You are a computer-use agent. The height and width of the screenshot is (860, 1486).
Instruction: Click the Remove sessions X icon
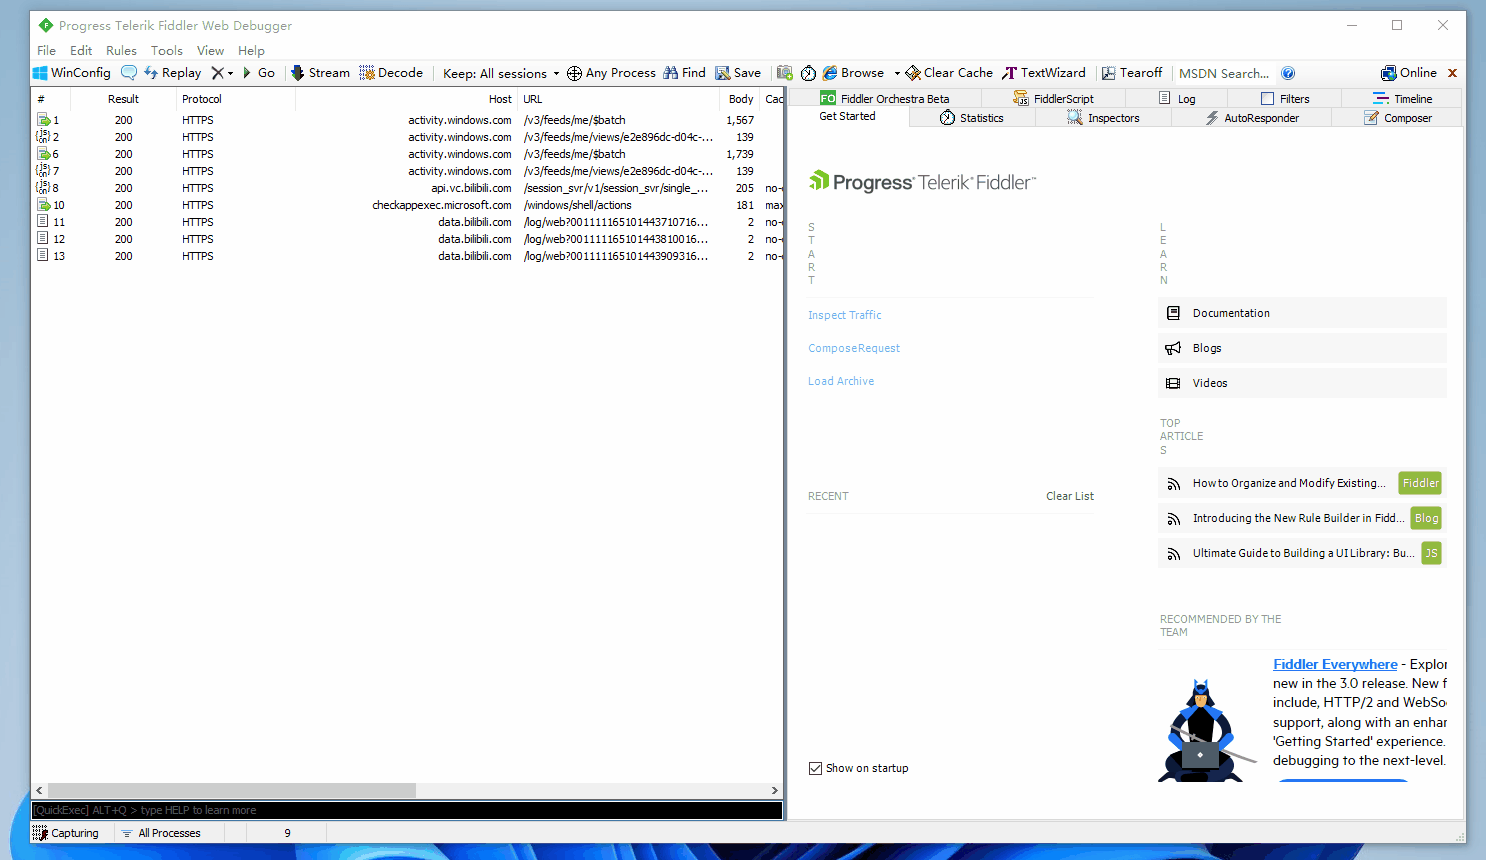[217, 73]
